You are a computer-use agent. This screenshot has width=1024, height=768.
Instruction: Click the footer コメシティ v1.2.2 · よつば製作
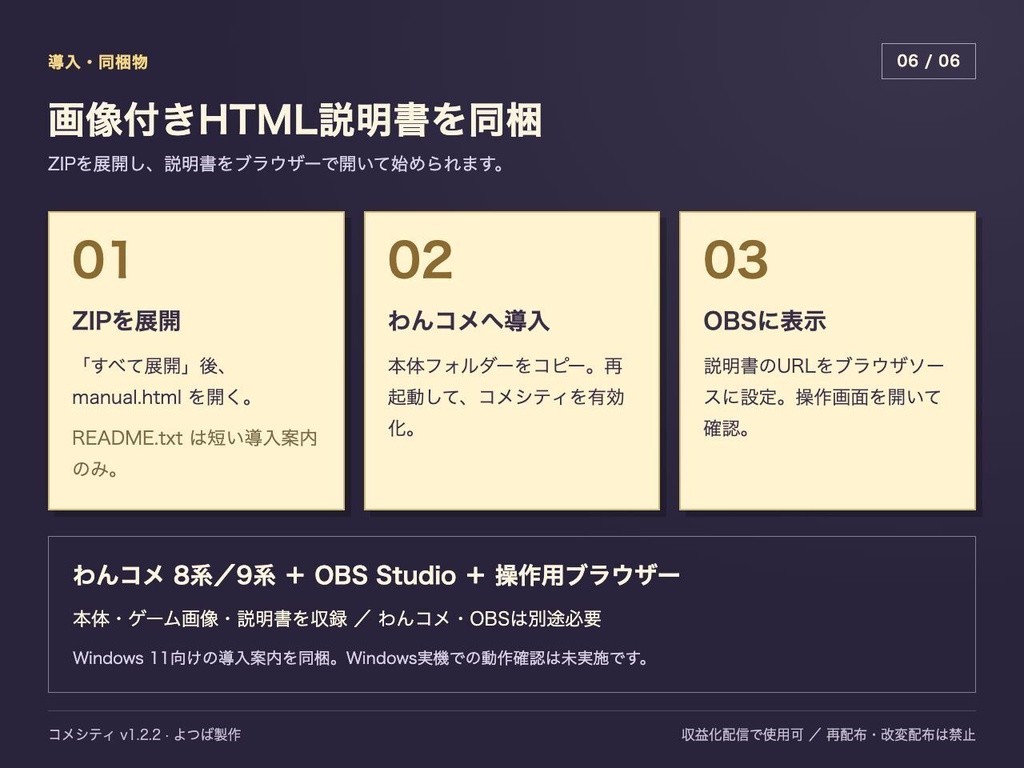point(144,735)
